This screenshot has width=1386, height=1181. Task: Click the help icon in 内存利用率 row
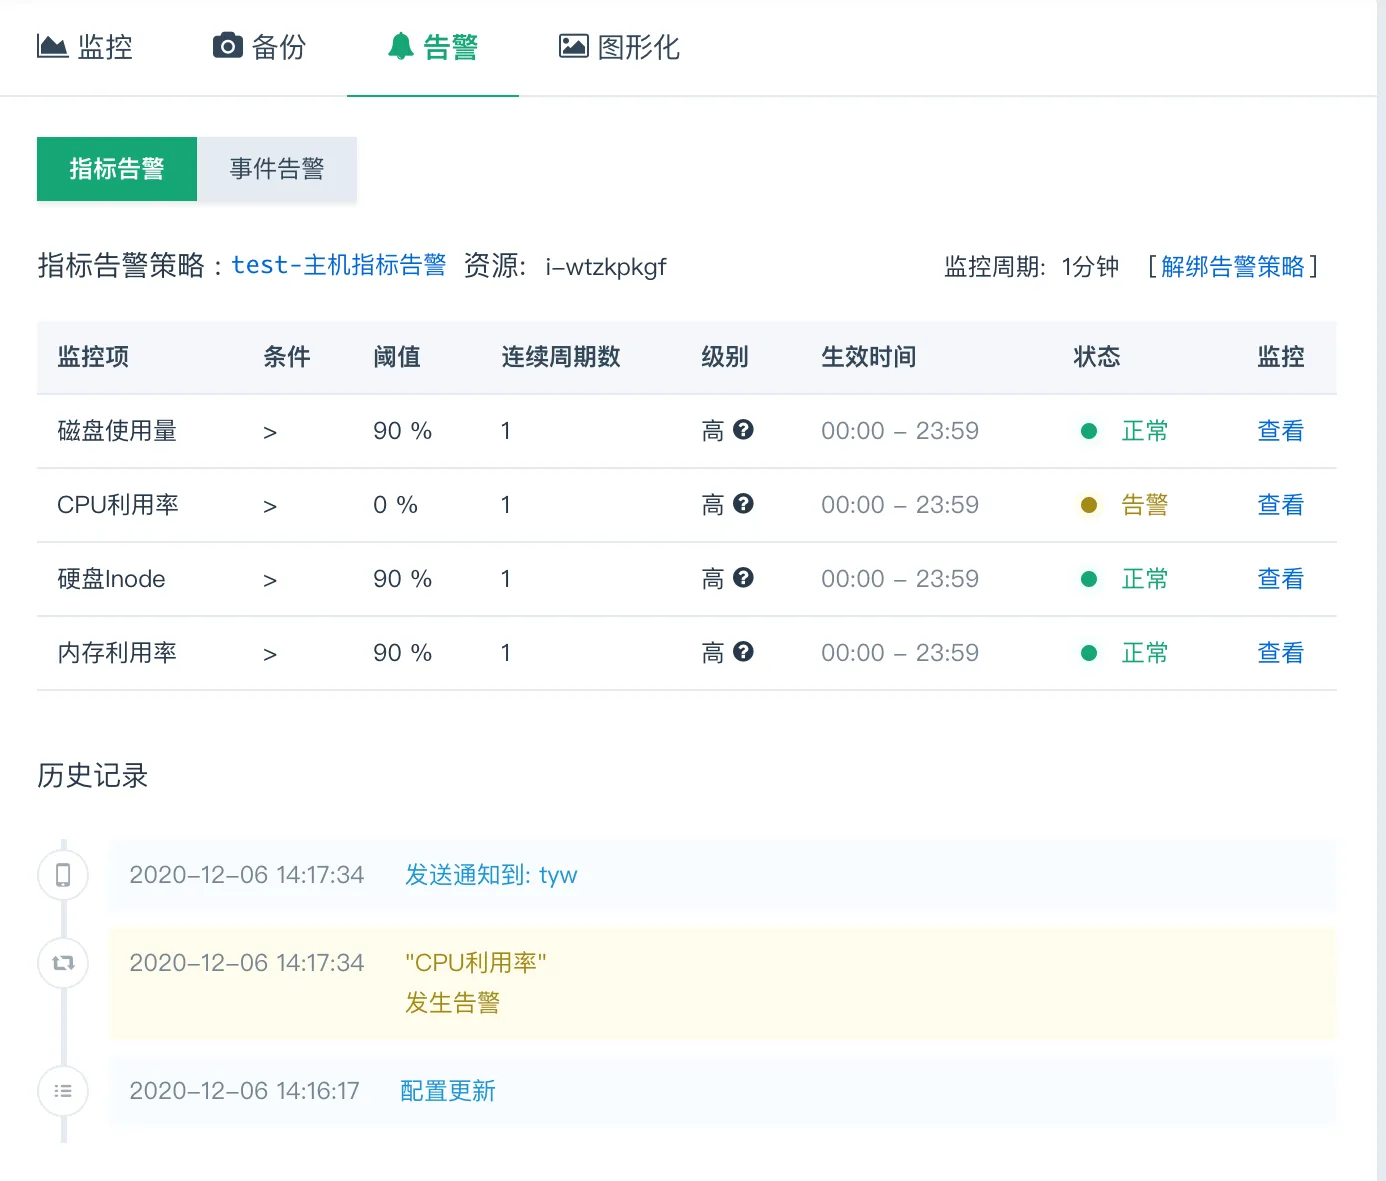coord(743,652)
